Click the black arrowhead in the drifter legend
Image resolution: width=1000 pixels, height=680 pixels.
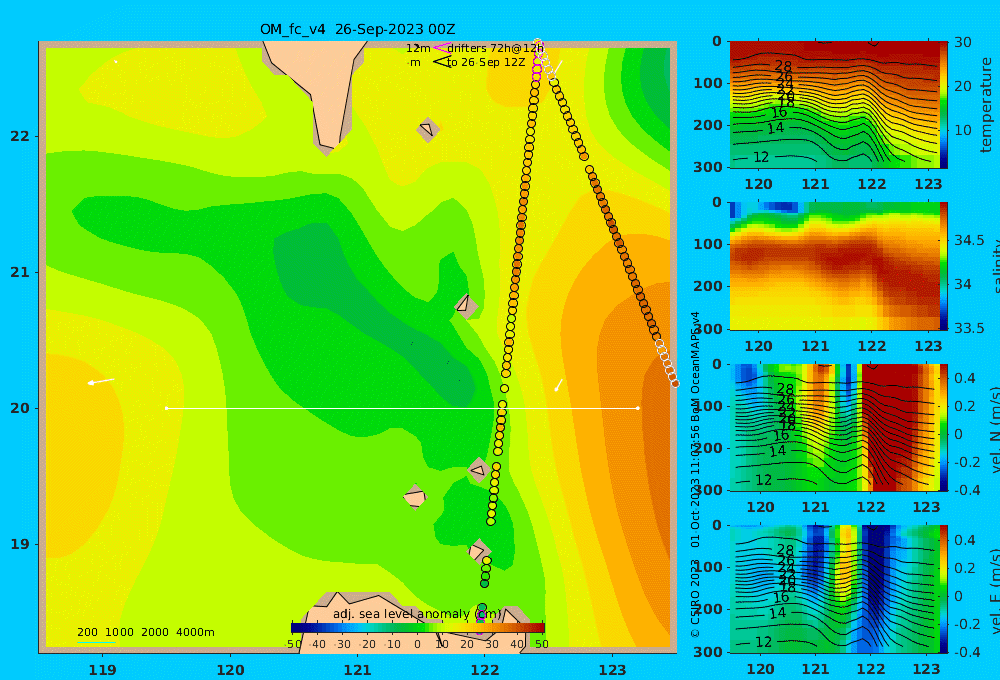[442, 62]
